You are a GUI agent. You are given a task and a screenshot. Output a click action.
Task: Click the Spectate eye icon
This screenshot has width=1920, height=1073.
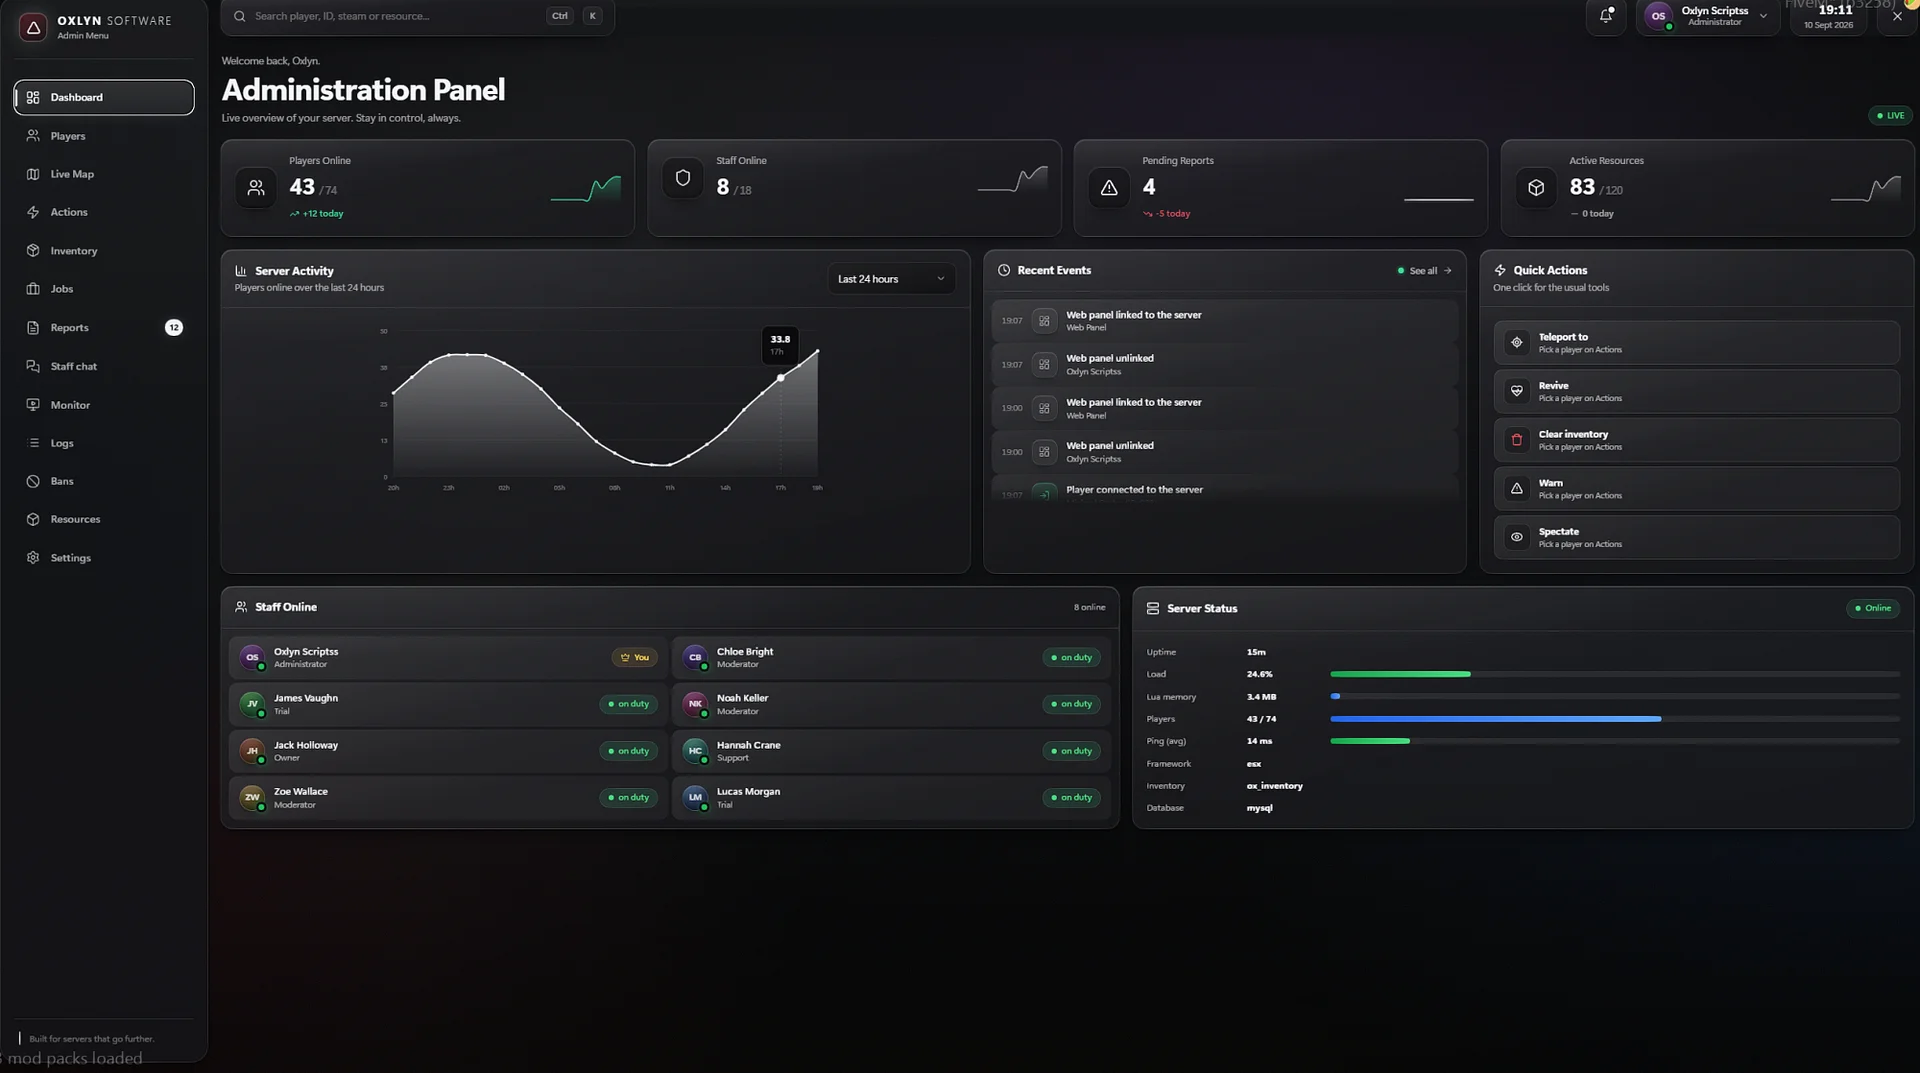(x=1517, y=537)
